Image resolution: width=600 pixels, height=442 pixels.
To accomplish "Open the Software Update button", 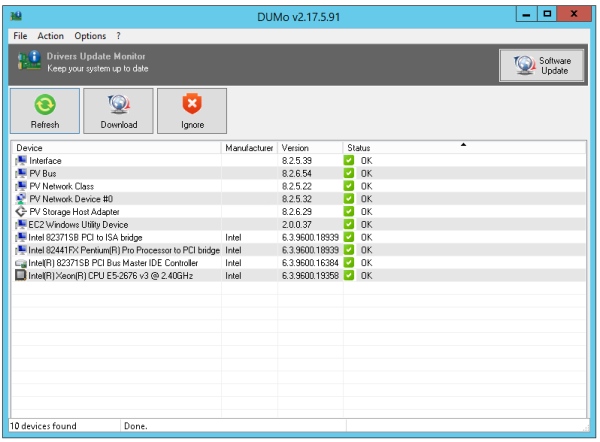I will tap(541, 65).
